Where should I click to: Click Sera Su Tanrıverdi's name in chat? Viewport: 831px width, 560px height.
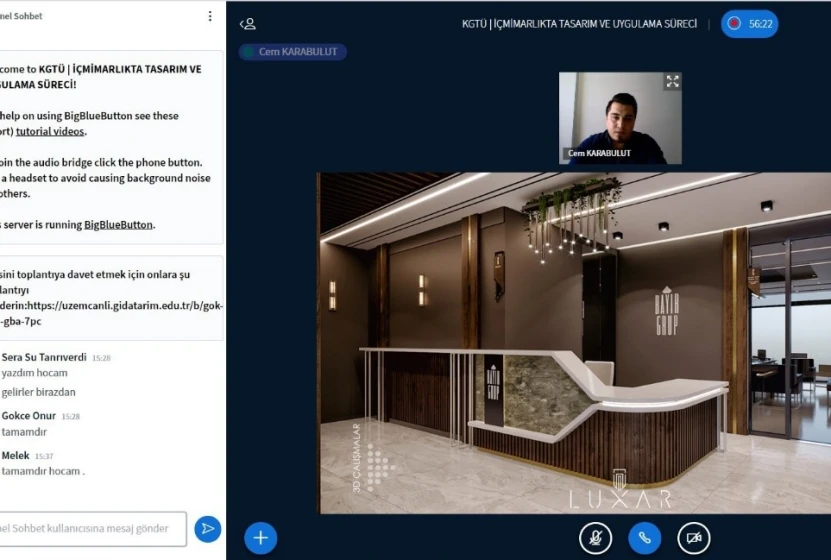coord(44,357)
